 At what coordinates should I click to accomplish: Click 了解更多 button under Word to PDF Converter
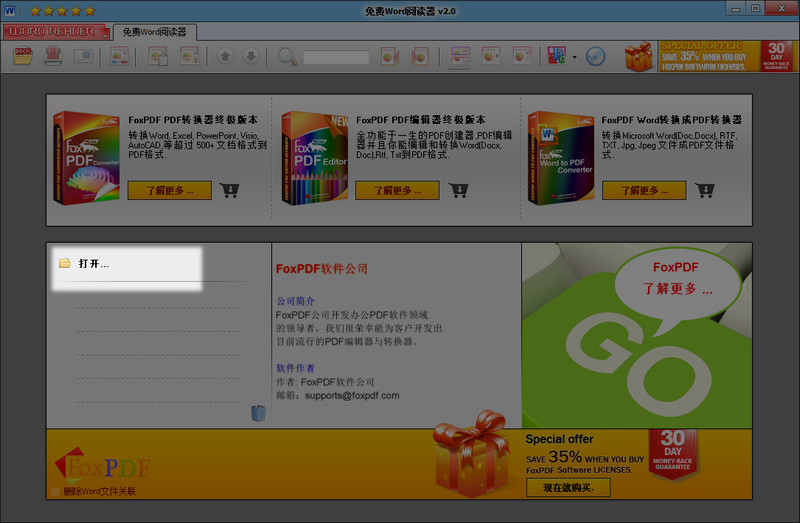point(643,190)
